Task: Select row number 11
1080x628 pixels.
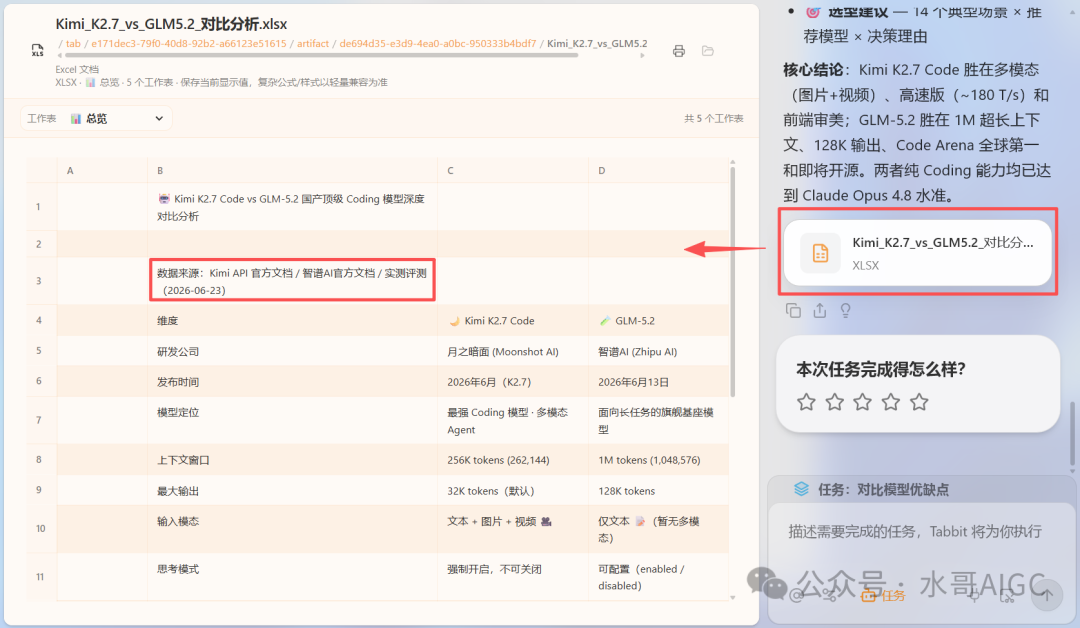Action: click(39, 577)
